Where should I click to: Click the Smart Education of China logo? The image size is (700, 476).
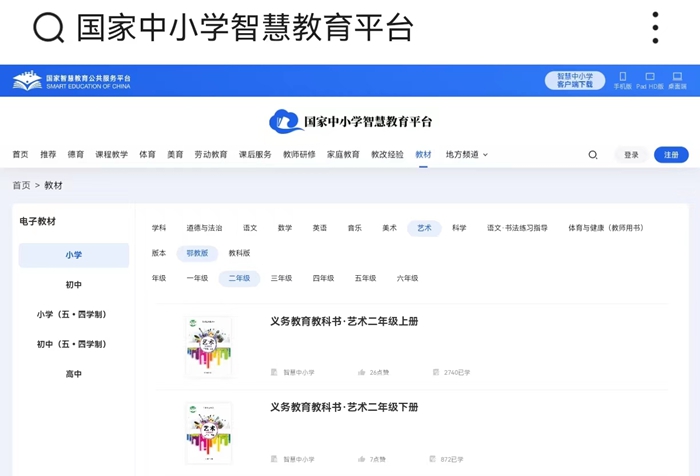71,81
